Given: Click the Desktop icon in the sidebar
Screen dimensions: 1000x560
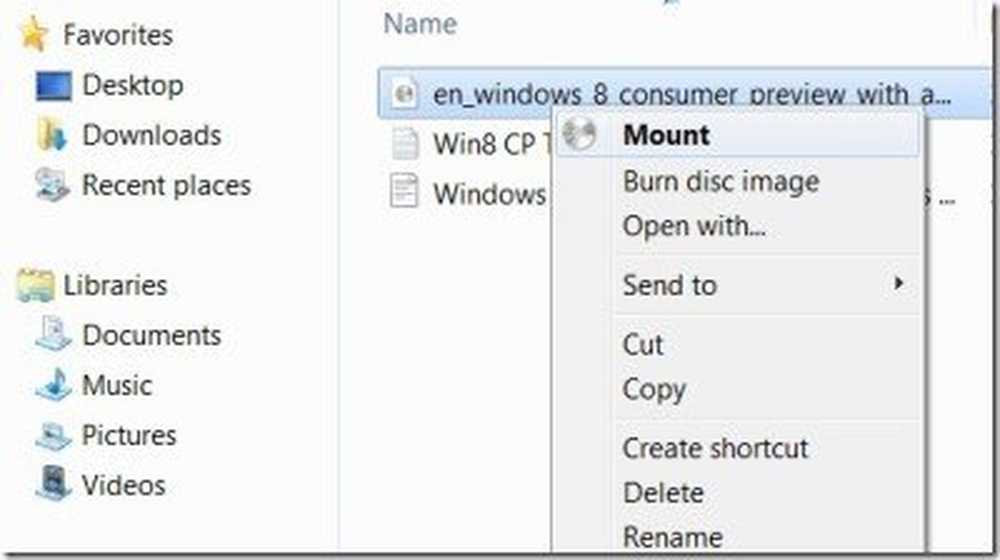Looking at the screenshot, I should pyautogui.click(x=53, y=86).
